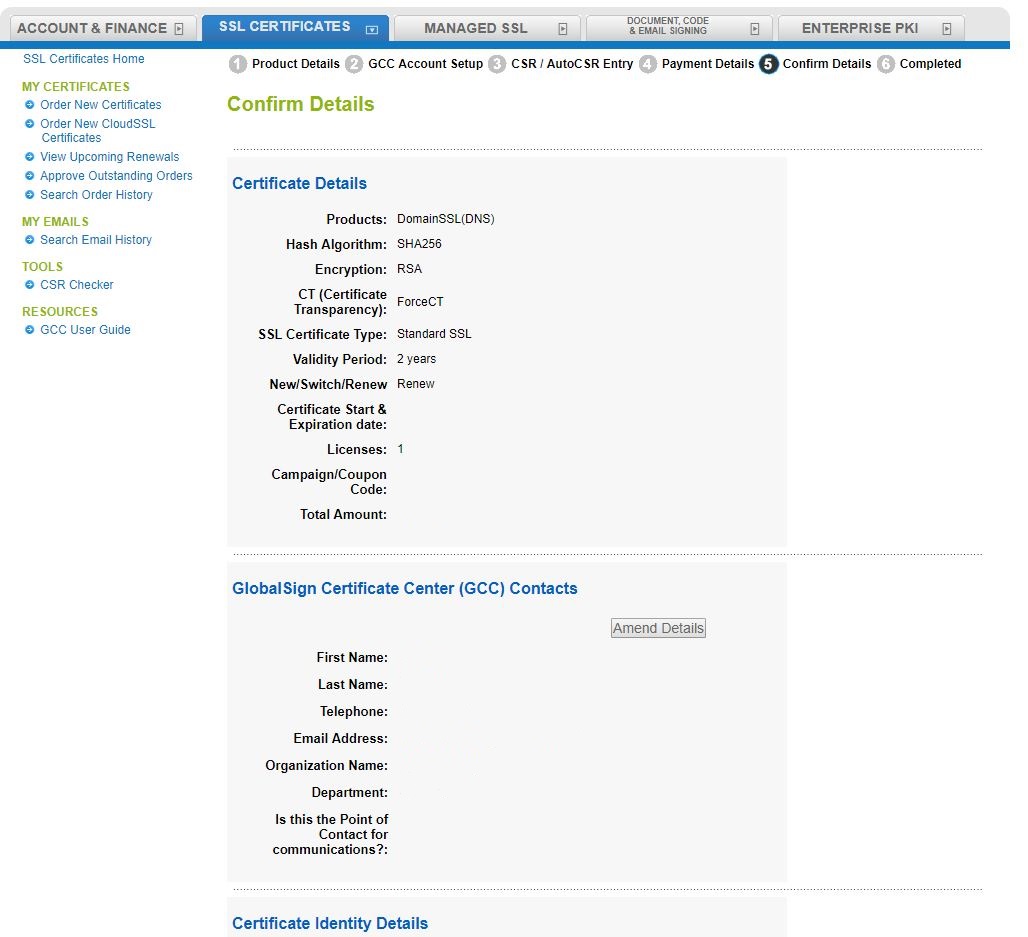This screenshot has width=1028, height=937.
Task: Click the step 4 Payment Details circle icon
Action: pos(648,65)
